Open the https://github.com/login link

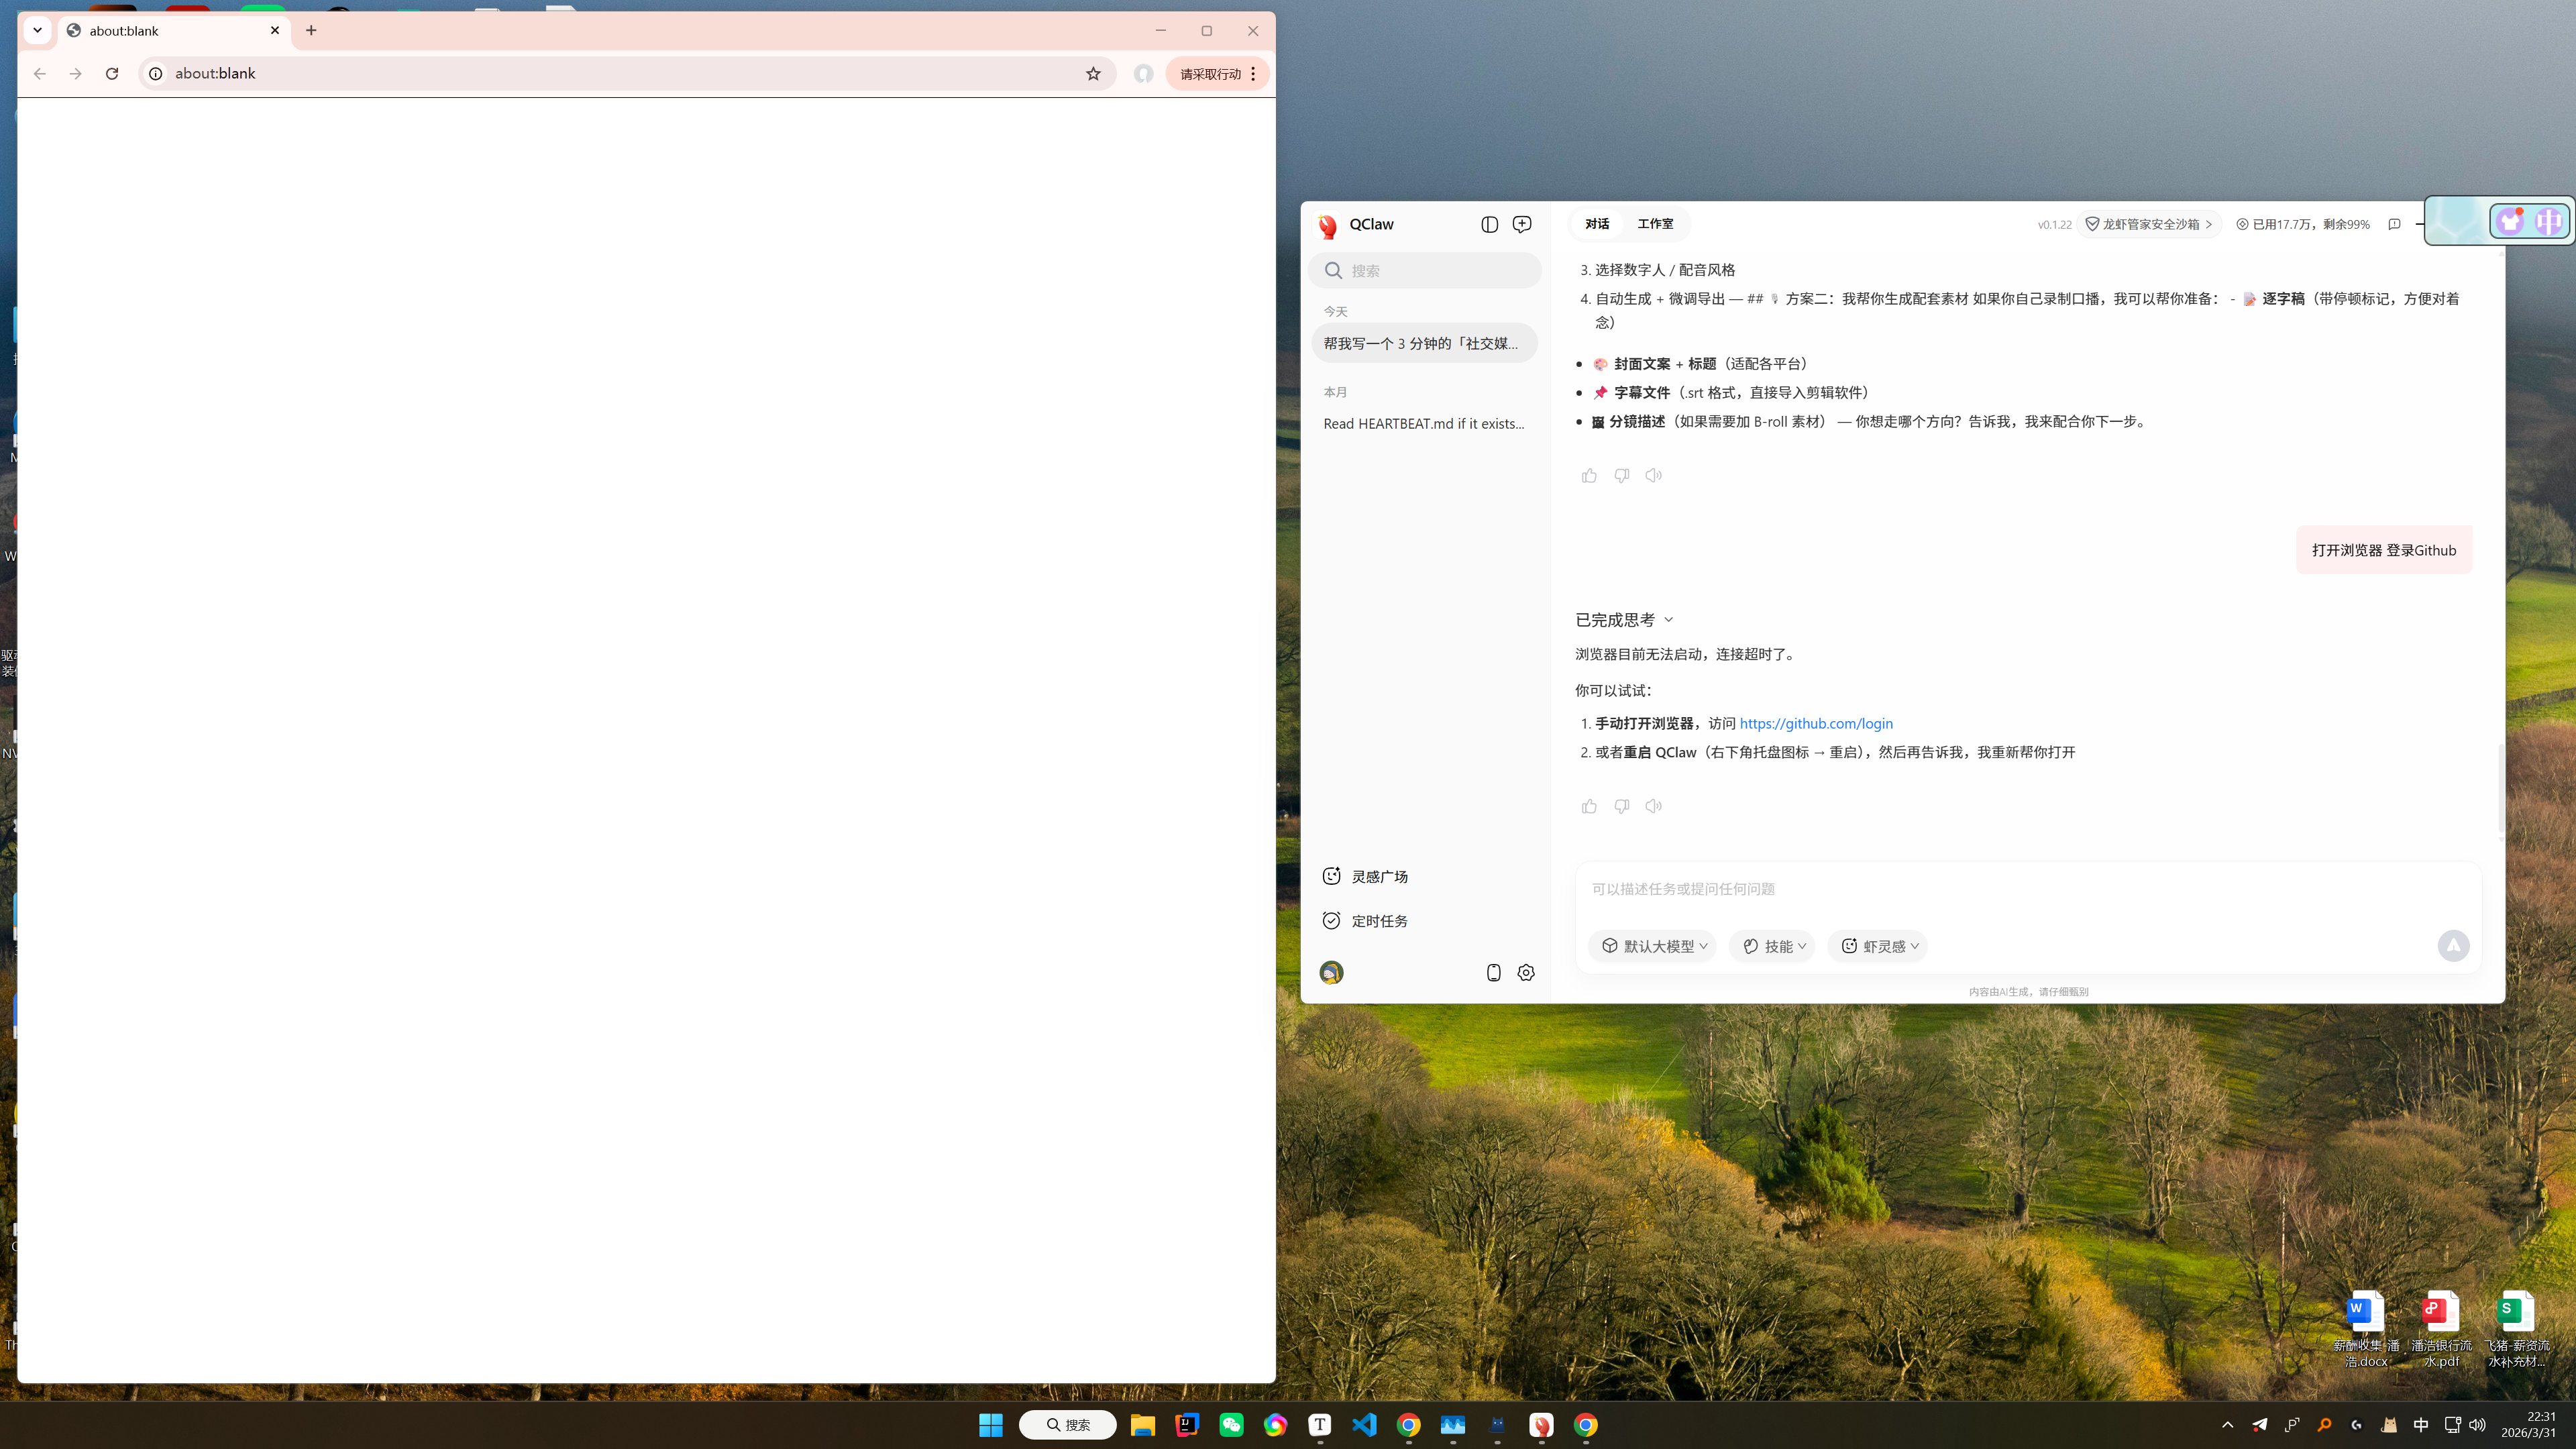point(1816,723)
